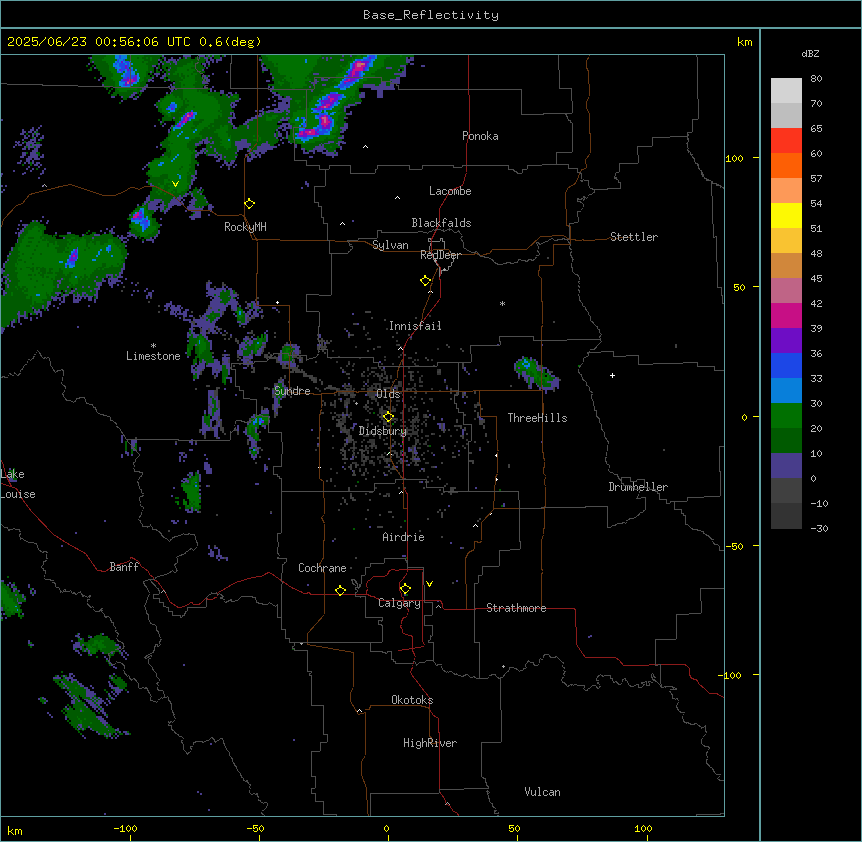Select the -30 value in dBZ legend
This screenshot has width=862, height=842.
click(x=819, y=528)
